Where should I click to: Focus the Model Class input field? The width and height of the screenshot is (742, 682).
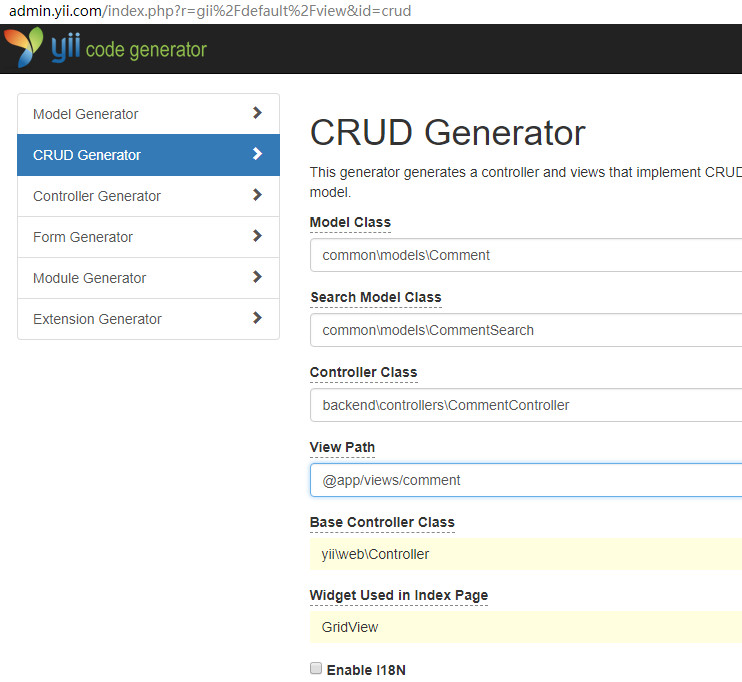526,255
